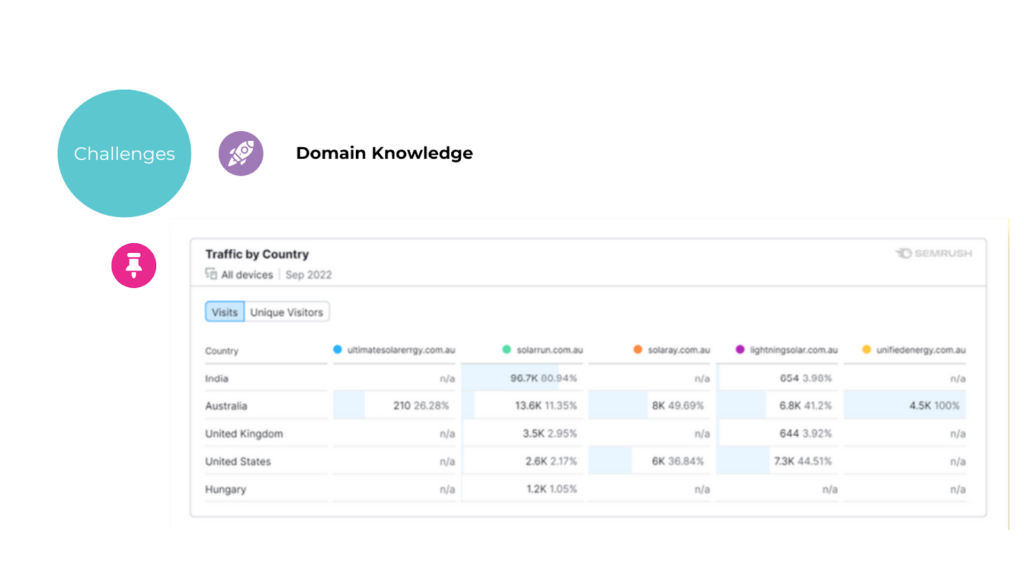Click the teal Challenges circle
The height and width of the screenshot is (576, 1024).
pyautogui.click(x=124, y=153)
